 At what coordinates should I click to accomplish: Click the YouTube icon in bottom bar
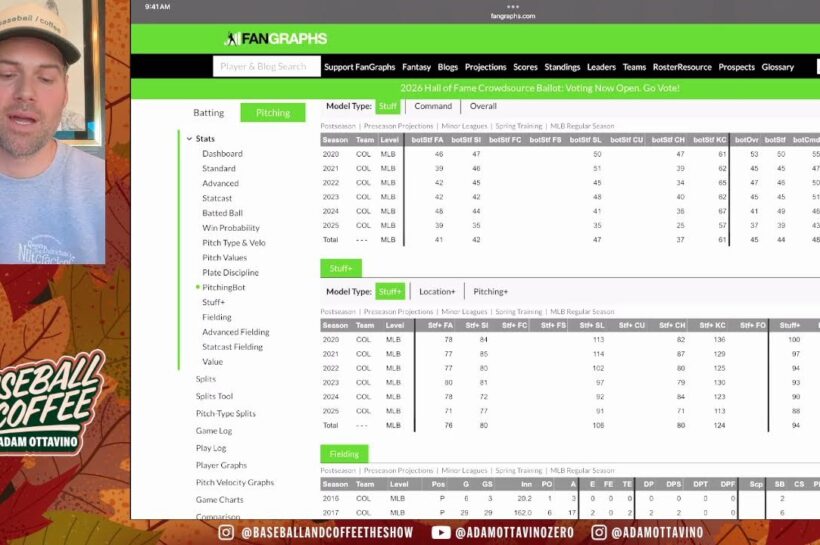click(441, 532)
